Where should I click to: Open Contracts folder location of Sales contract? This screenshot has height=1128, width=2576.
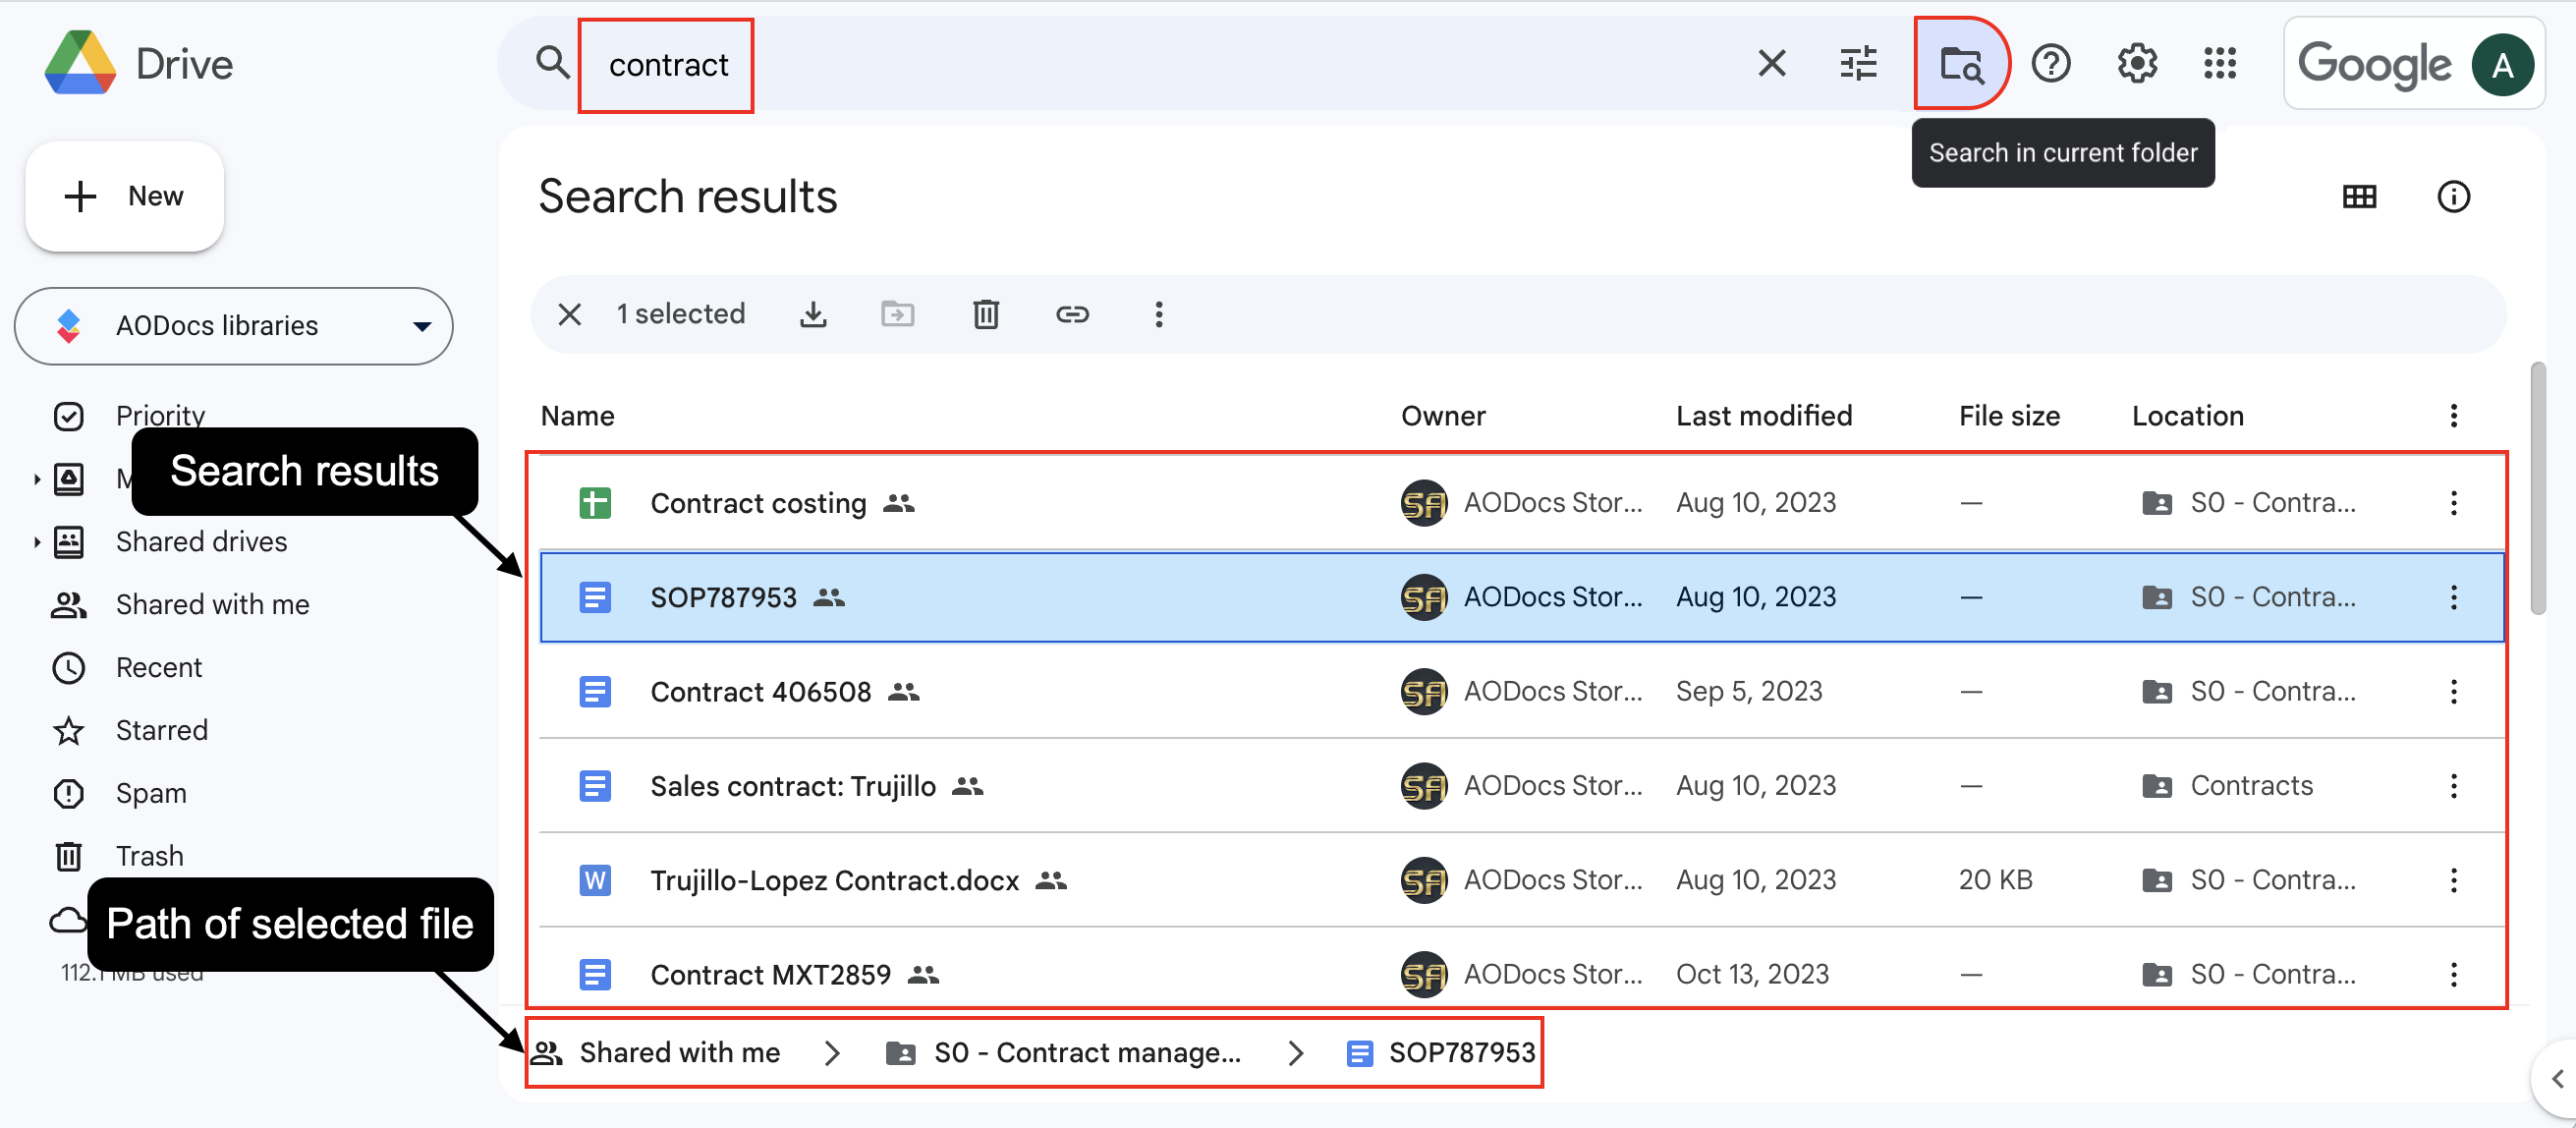click(2227, 786)
